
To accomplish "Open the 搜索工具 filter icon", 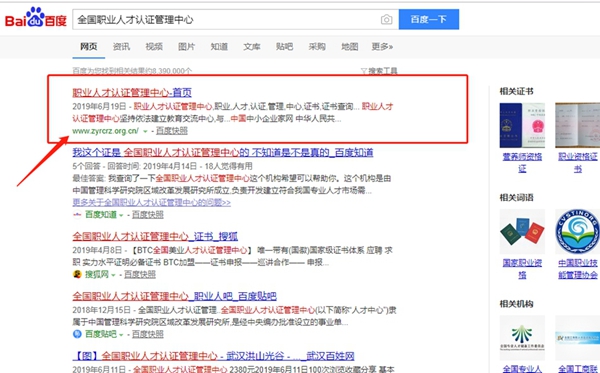I will 364,71.
